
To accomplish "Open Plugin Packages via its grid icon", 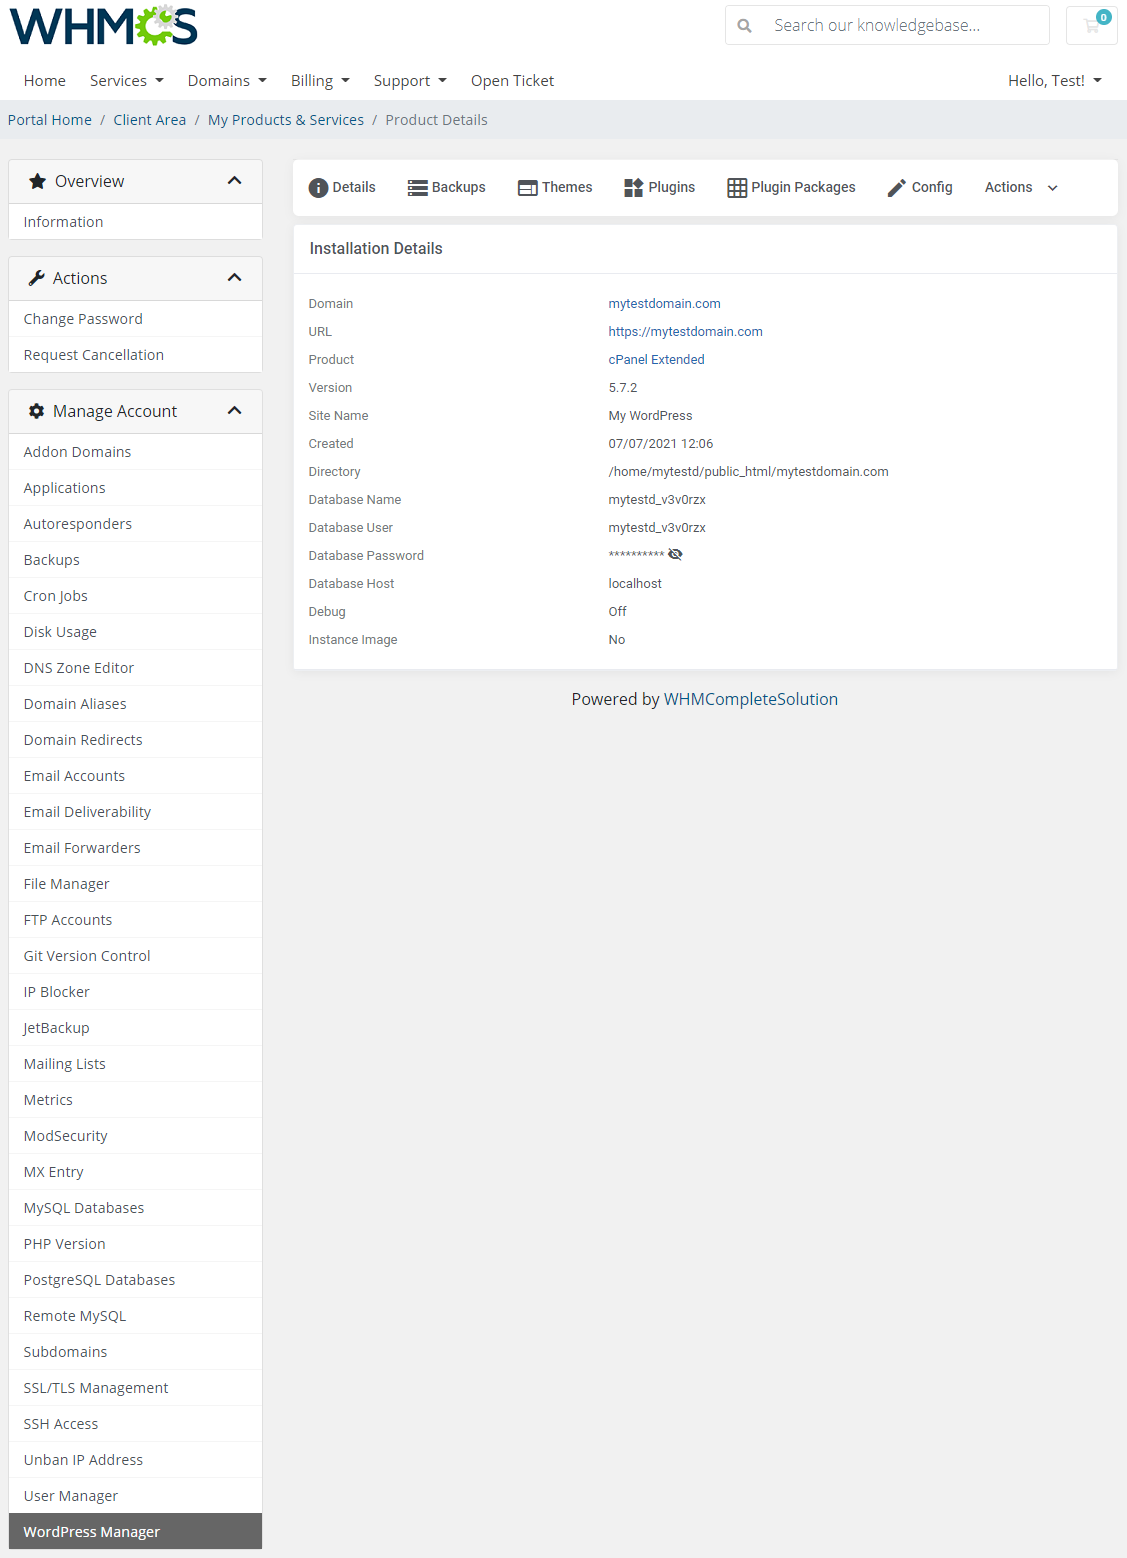I will (x=737, y=187).
